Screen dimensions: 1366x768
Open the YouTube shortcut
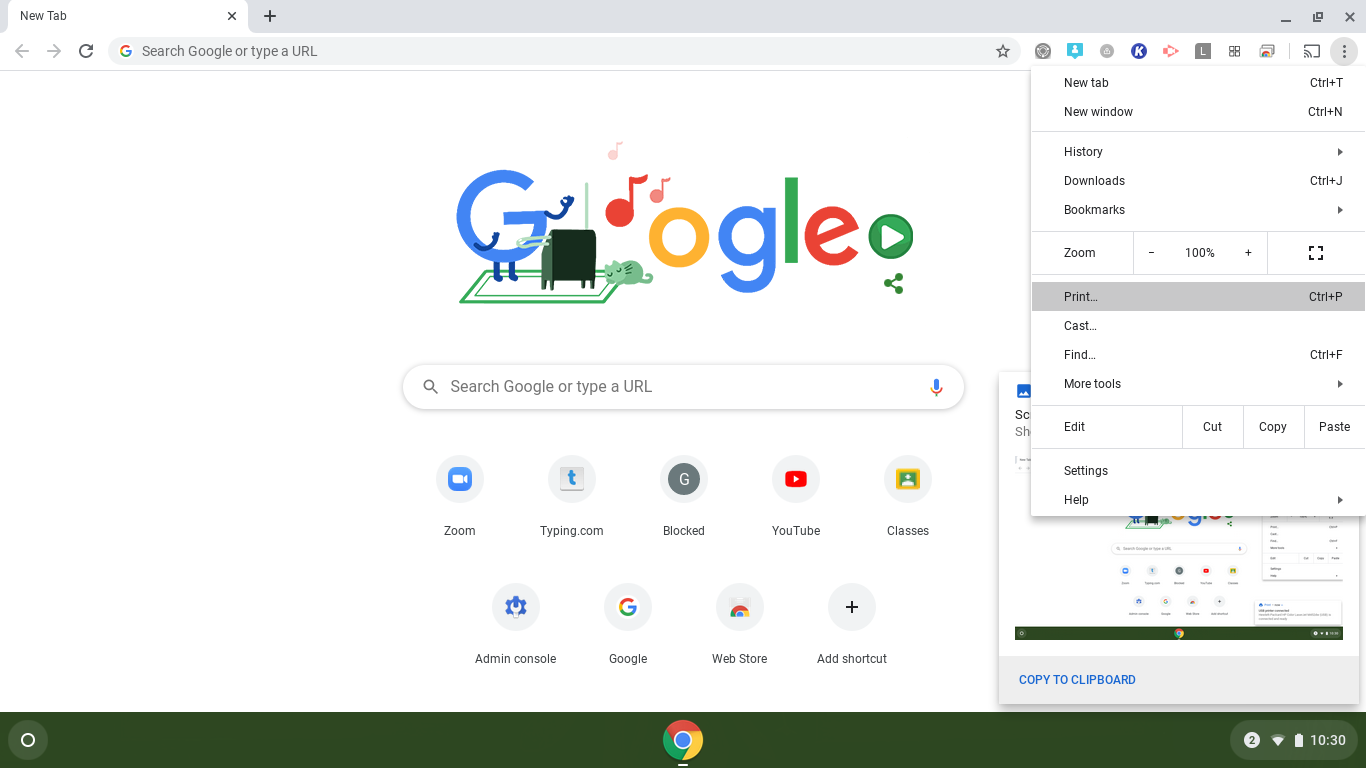(x=796, y=495)
